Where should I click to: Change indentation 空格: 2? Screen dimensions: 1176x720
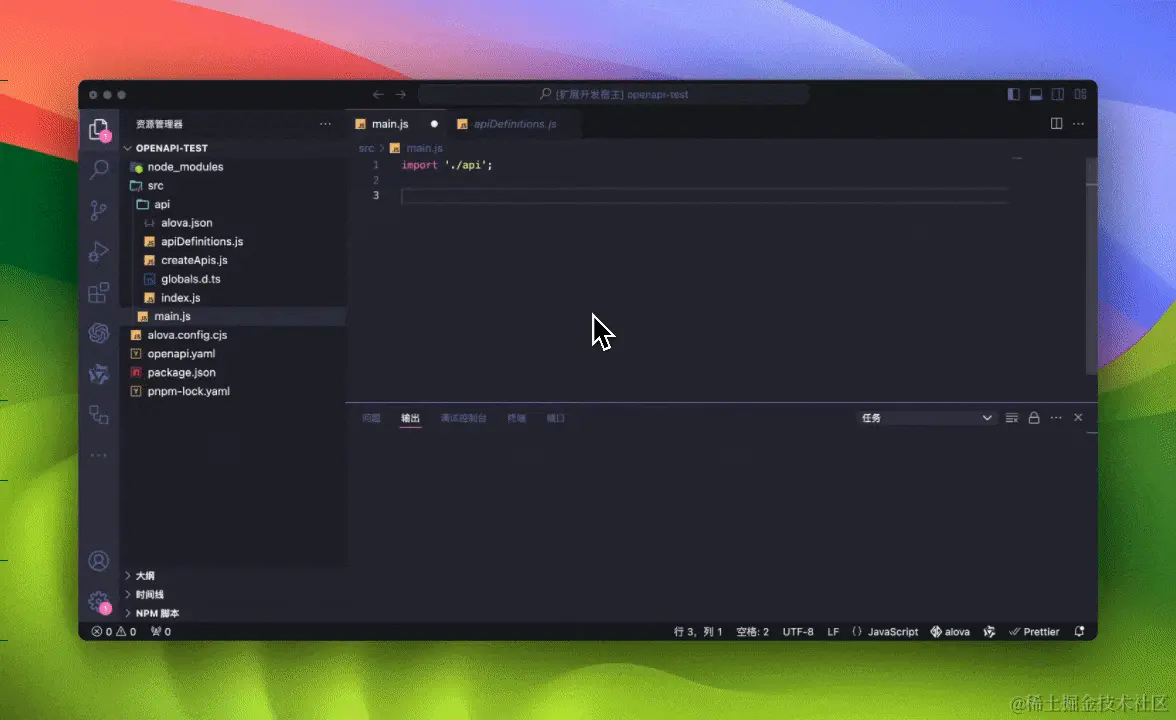pyautogui.click(x=752, y=632)
